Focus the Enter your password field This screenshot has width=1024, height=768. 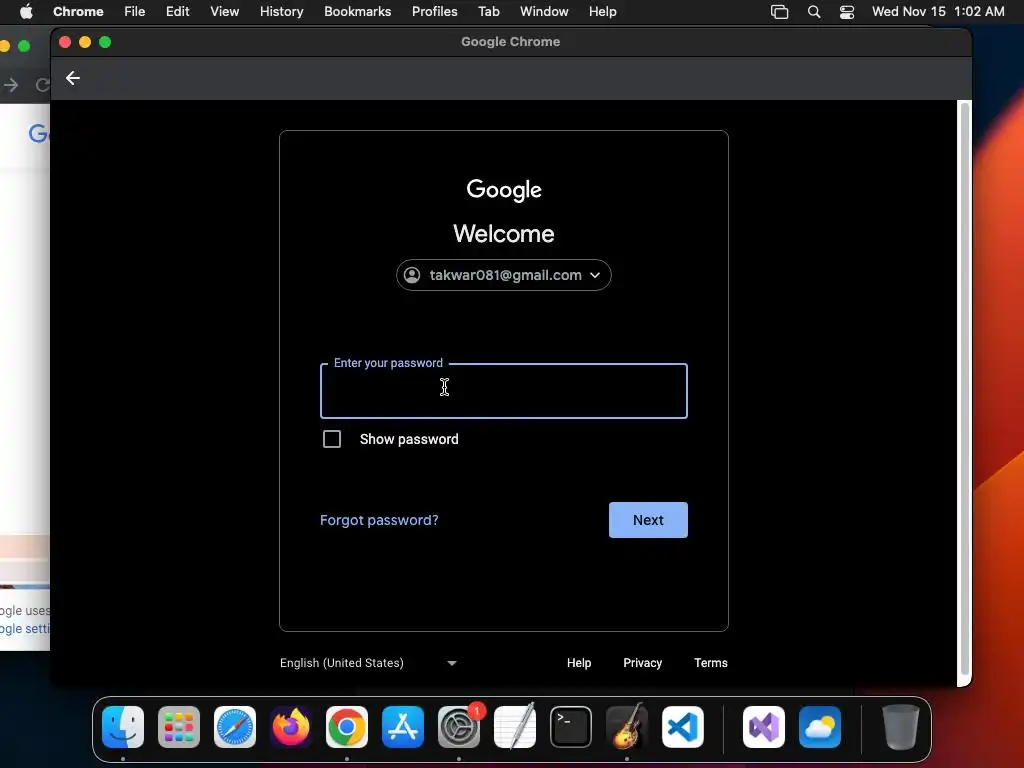click(504, 391)
